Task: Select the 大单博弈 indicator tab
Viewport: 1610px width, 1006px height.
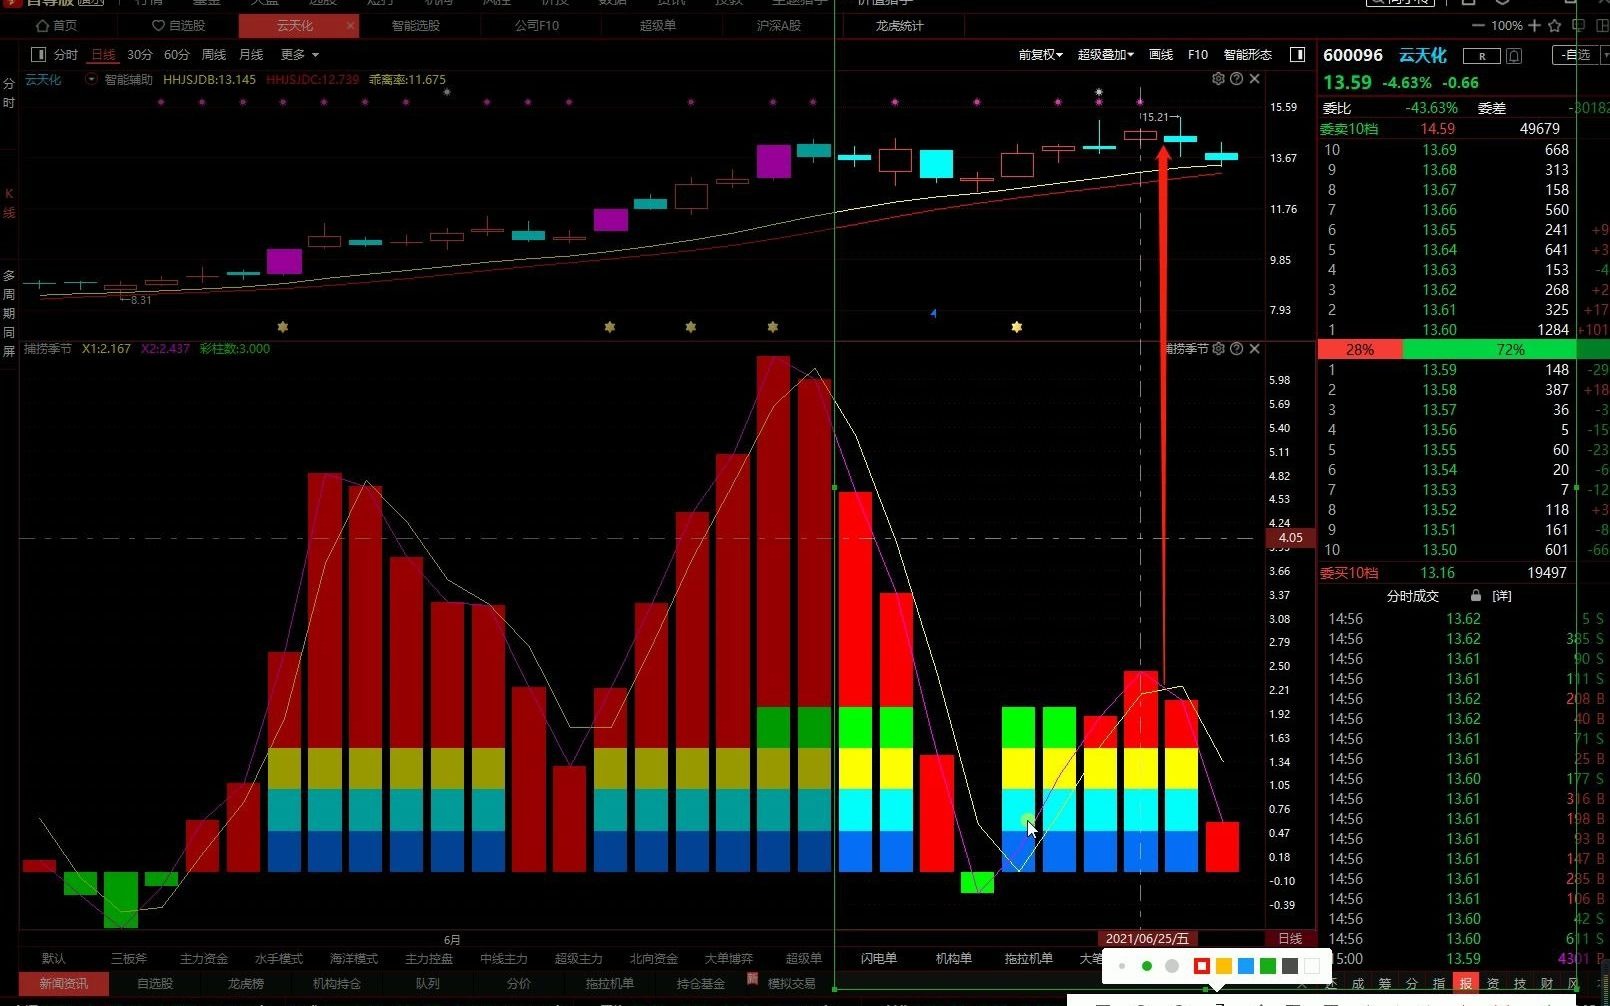Action: click(729, 959)
